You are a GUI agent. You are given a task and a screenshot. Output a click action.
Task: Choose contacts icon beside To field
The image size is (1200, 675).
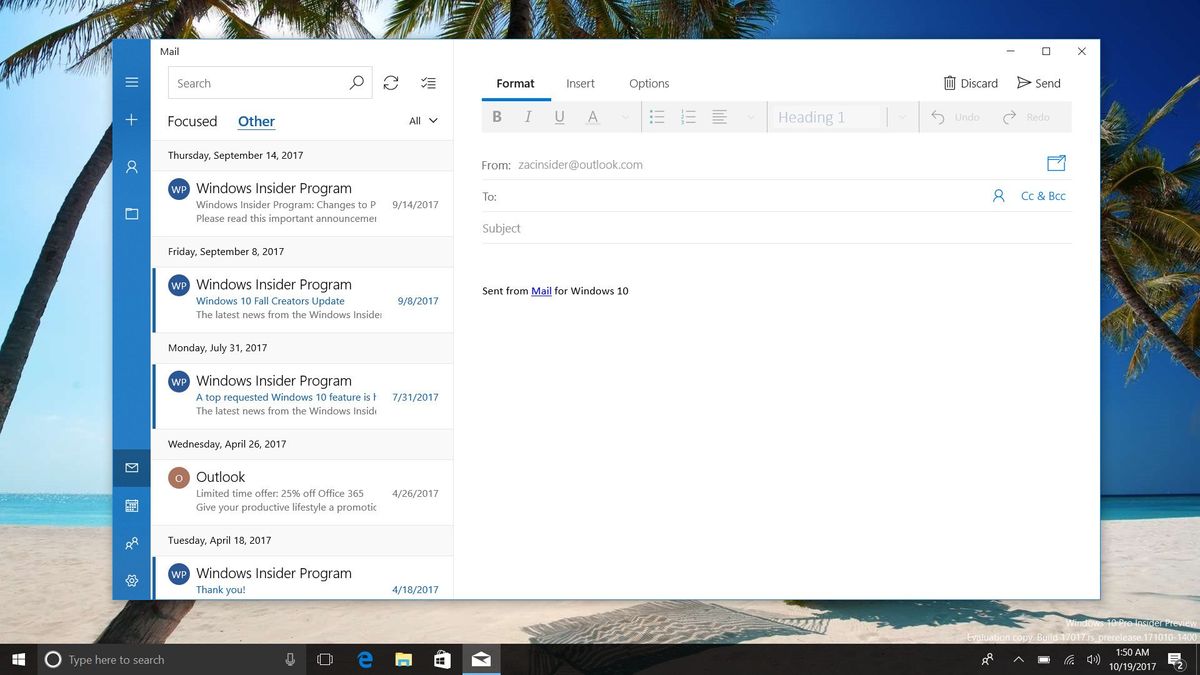coord(998,196)
